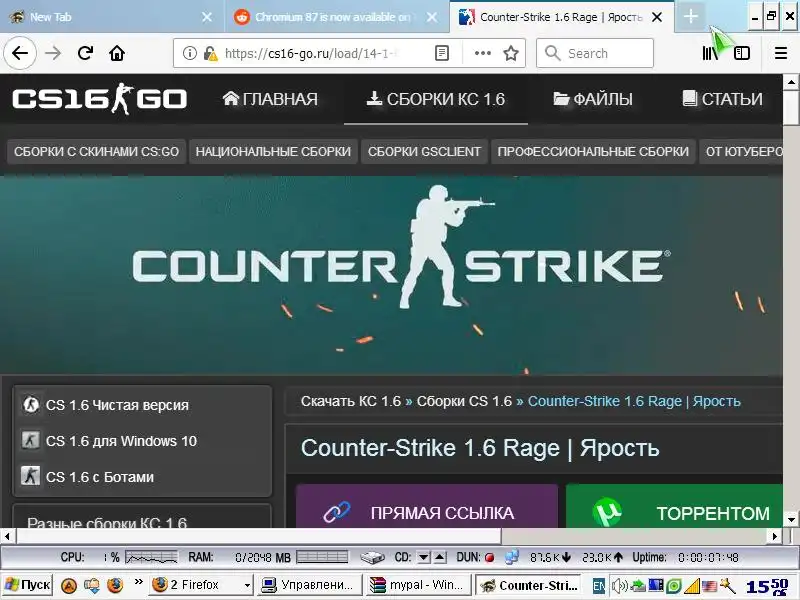Click CD tray down arrow in status bar
Screen dimensions: 800x600
point(423,558)
